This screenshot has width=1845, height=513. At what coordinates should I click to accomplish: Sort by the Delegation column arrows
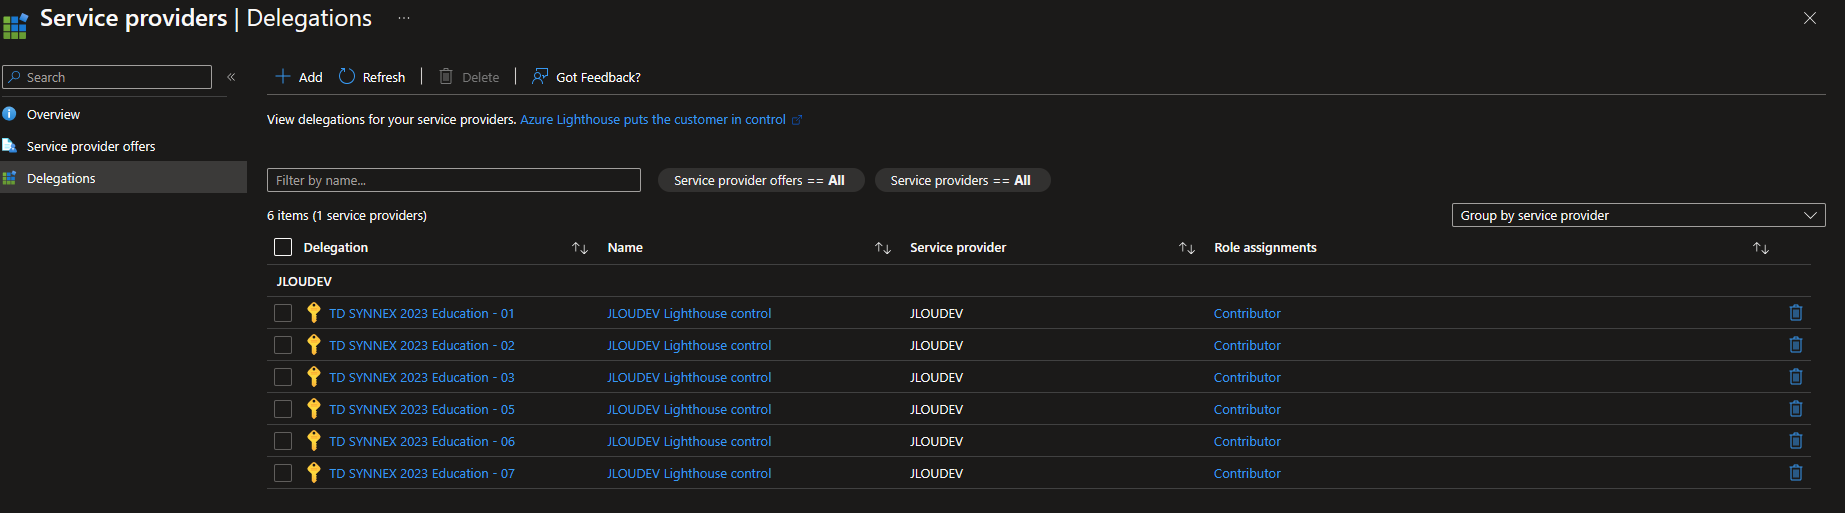tap(580, 248)
